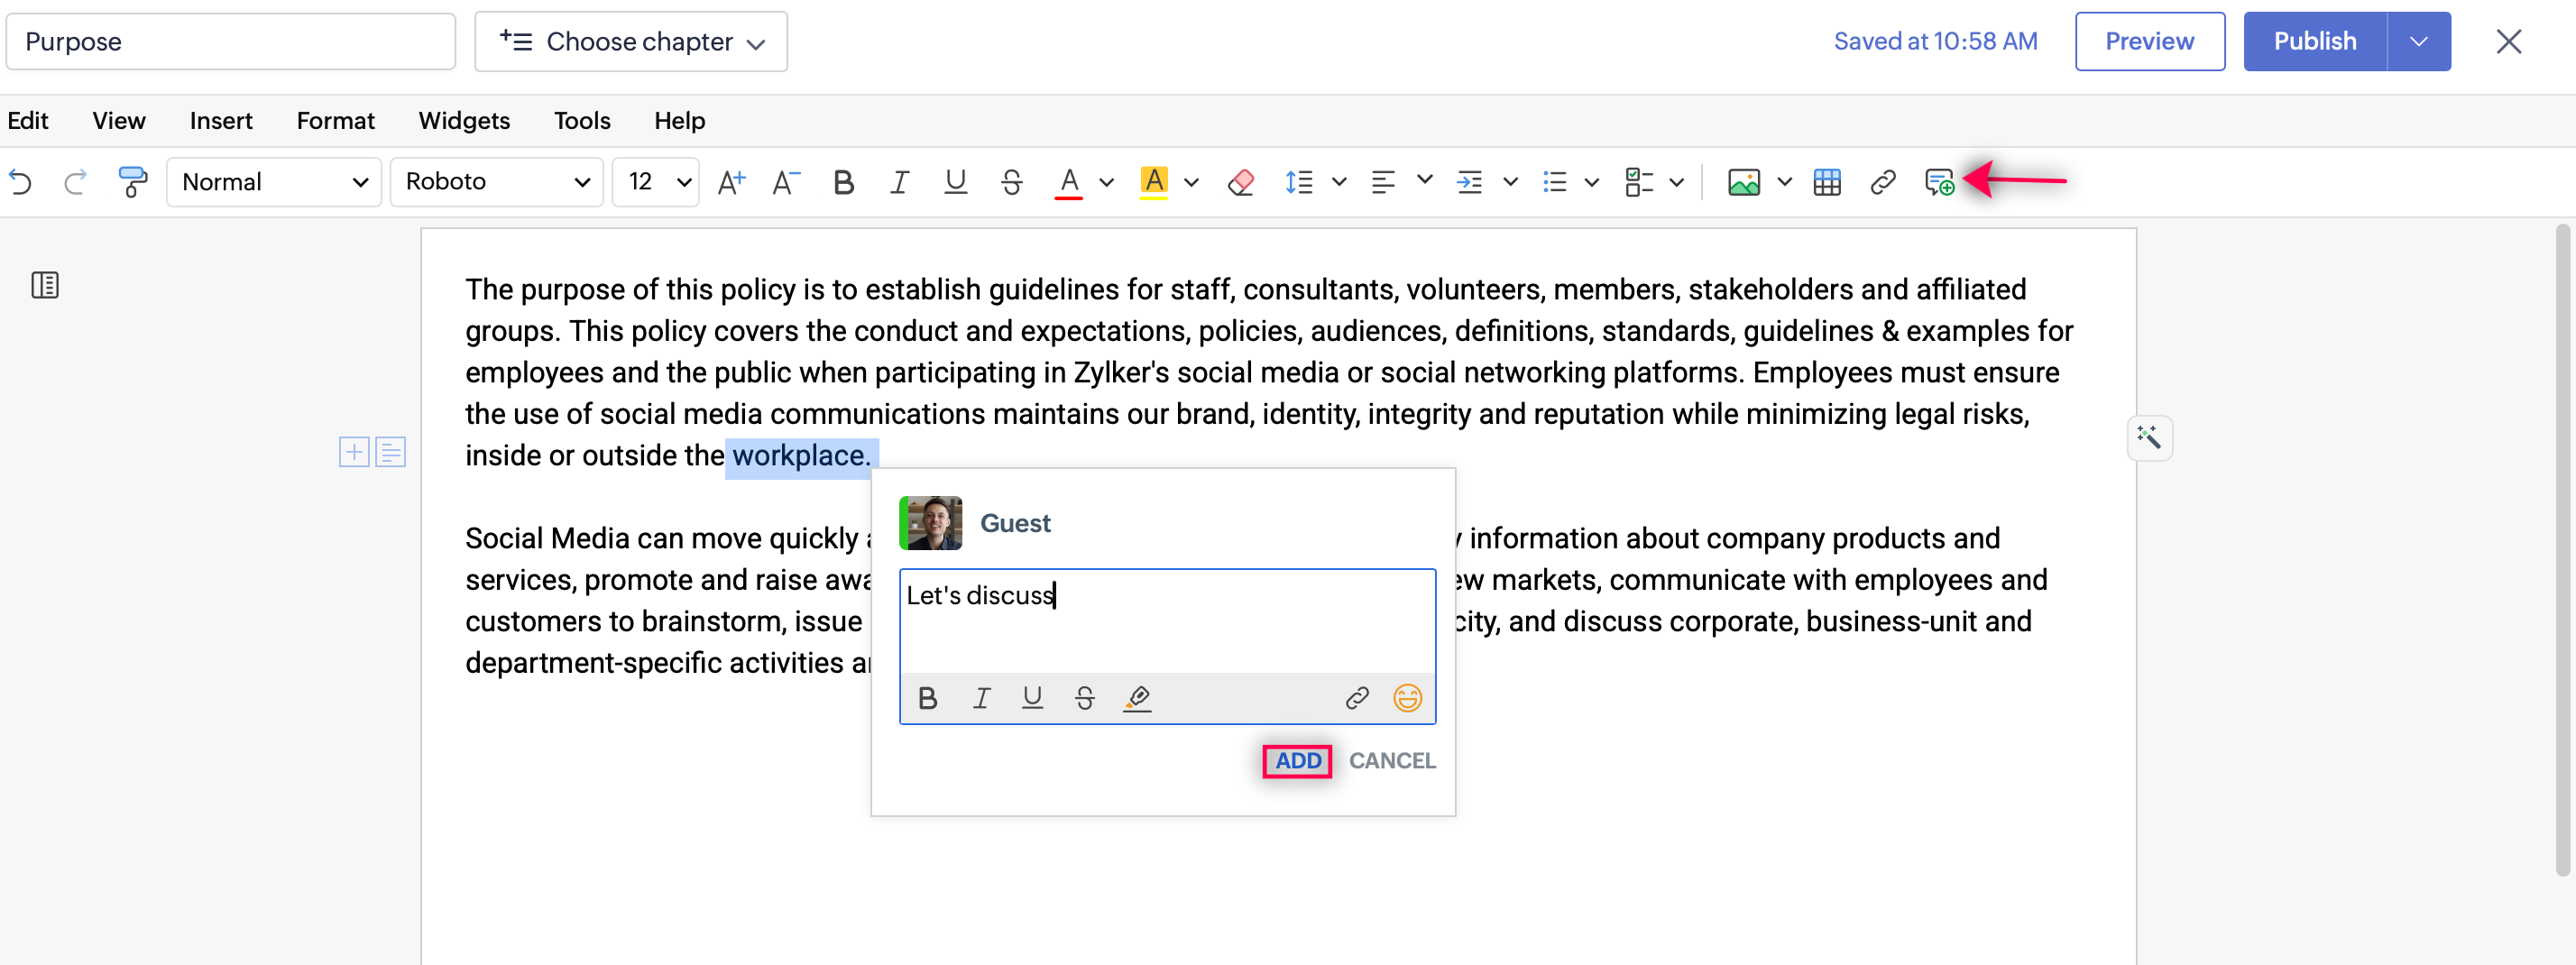Open the table of contents sidebar icon
The width and height of the screenshot is (2576, 965).
pos(45,285)
